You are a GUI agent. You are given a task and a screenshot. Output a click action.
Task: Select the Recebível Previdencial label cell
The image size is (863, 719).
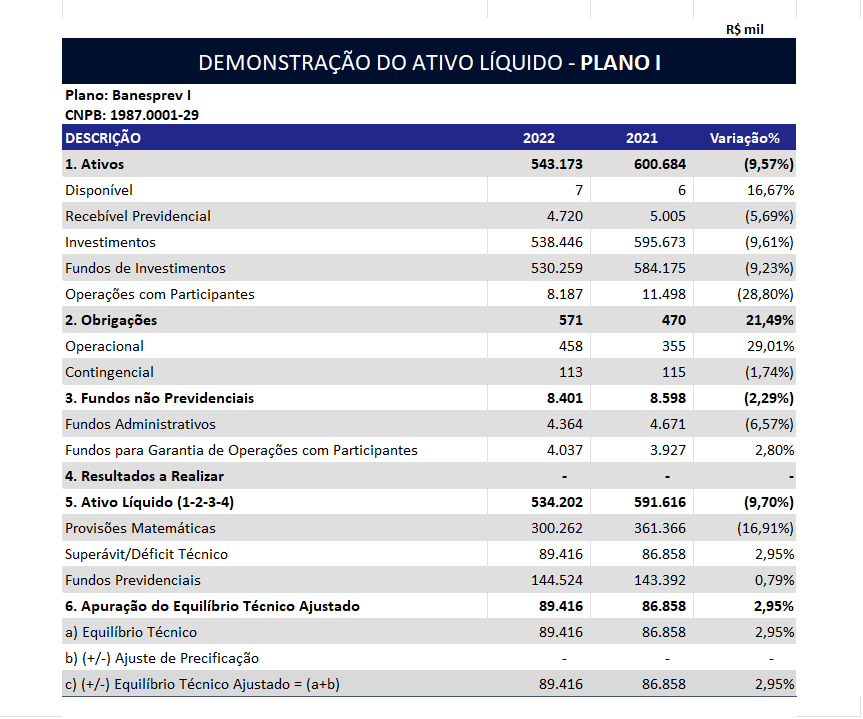tap(138, 216)
